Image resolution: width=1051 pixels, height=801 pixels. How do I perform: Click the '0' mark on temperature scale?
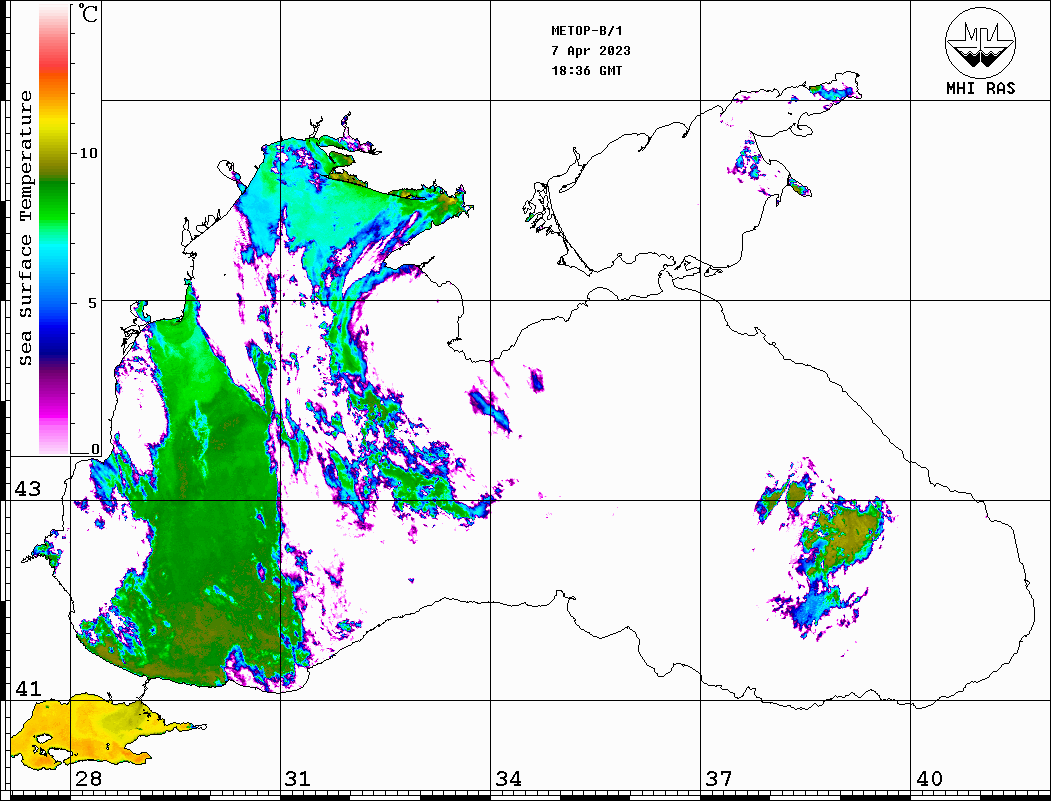(x=95, y=448)
